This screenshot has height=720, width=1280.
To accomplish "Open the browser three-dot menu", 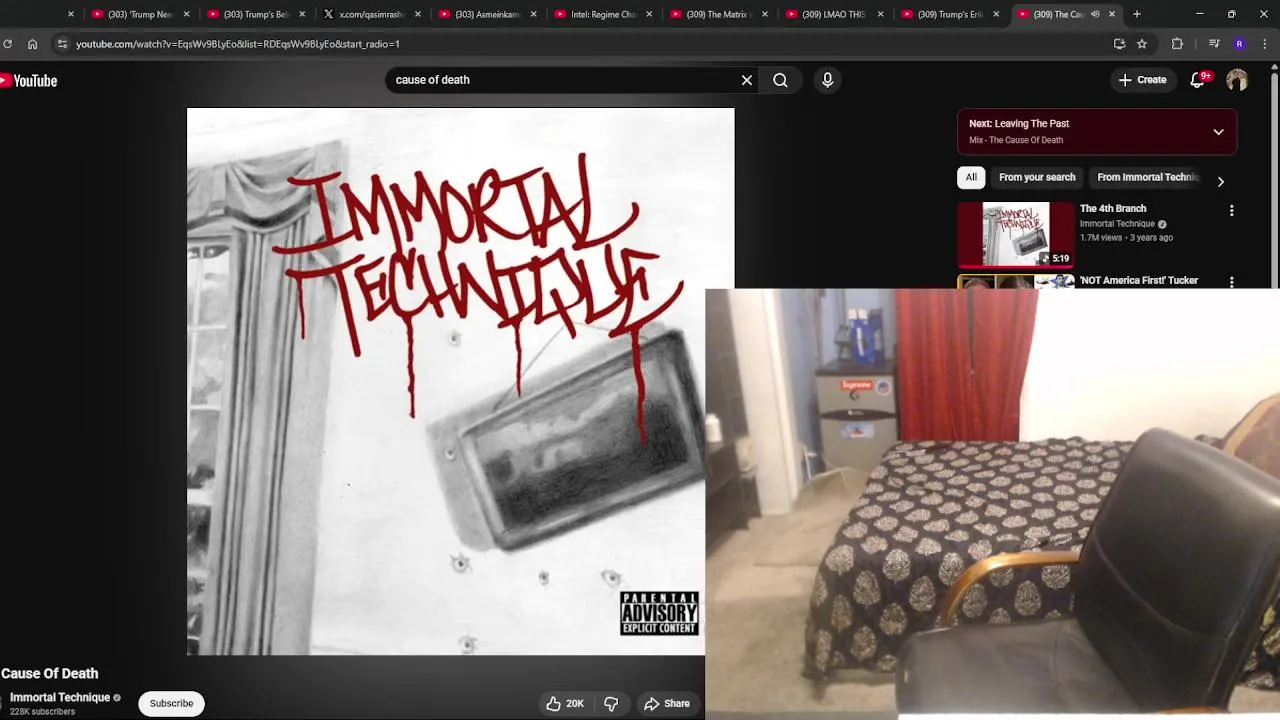I will click(x=1265, y=44).
